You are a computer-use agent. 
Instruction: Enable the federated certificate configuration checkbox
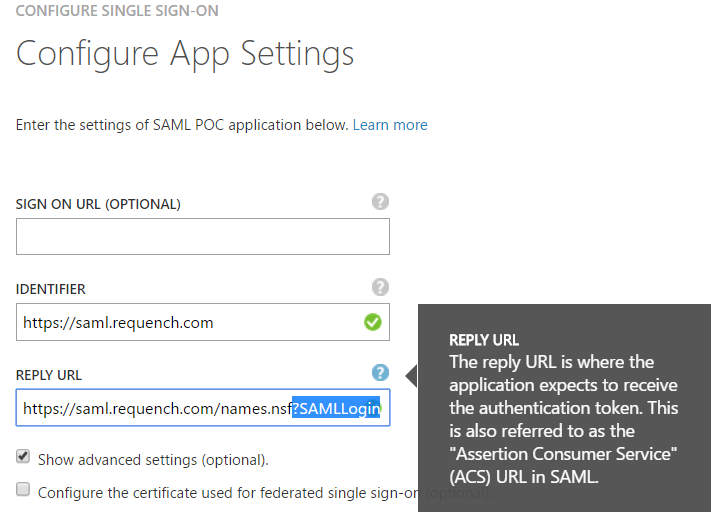(23, 490)
